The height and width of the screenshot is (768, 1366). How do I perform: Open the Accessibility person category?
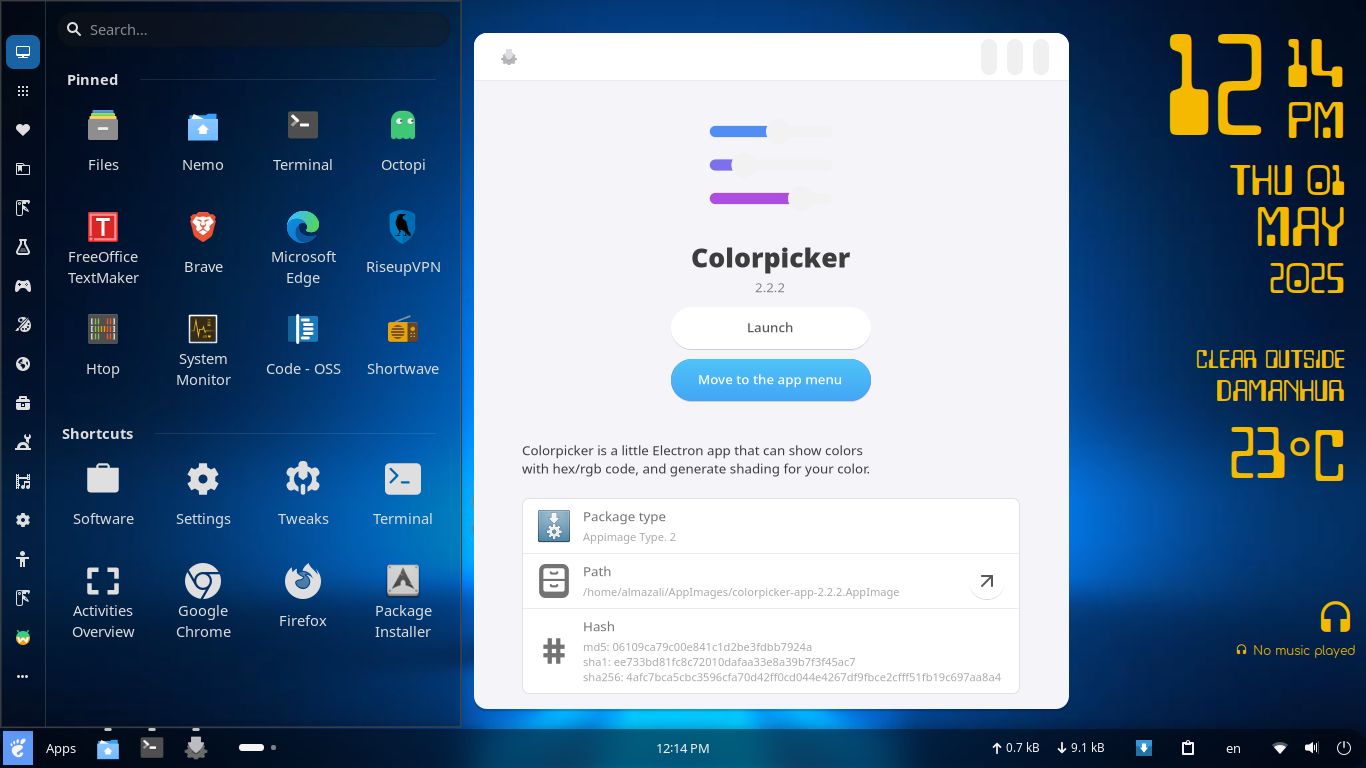tap(23, 559)
